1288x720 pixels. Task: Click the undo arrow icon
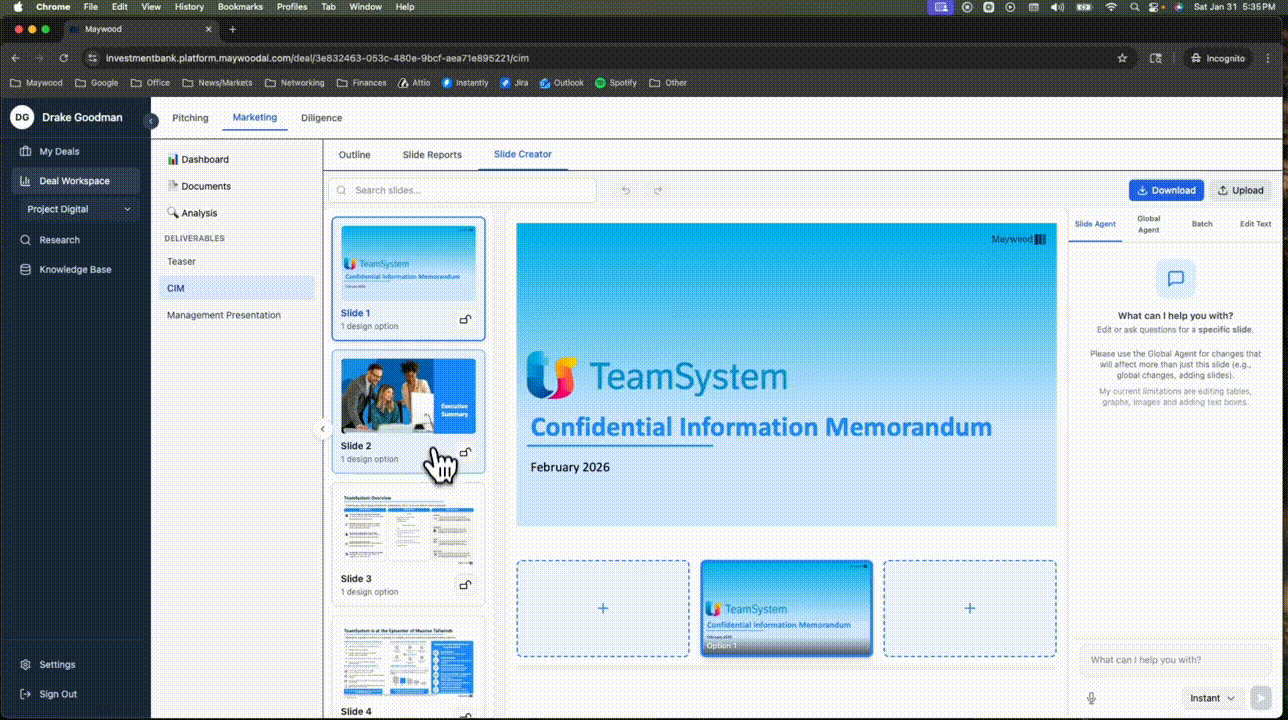coord(626,190)
